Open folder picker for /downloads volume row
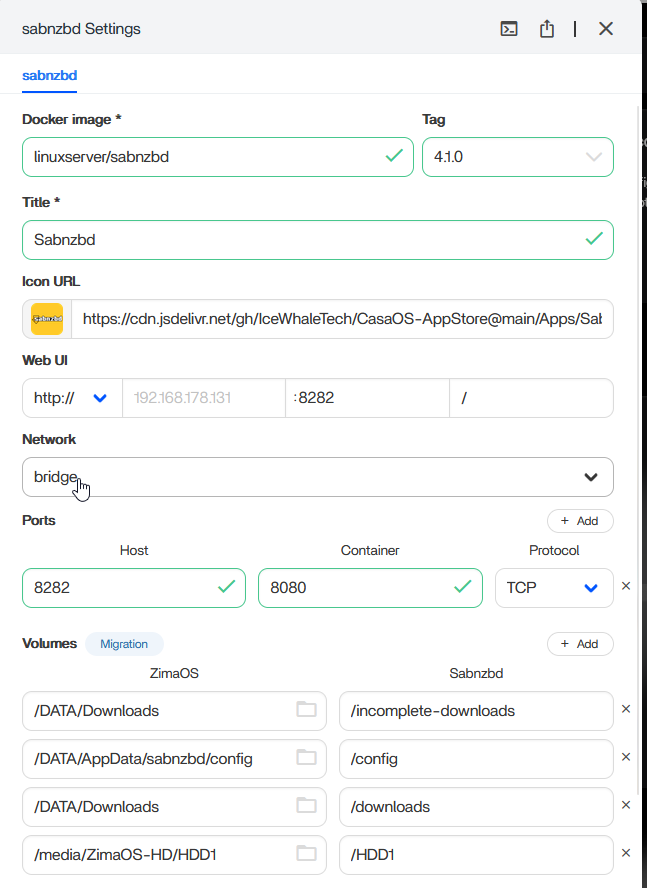 (306, 806)
